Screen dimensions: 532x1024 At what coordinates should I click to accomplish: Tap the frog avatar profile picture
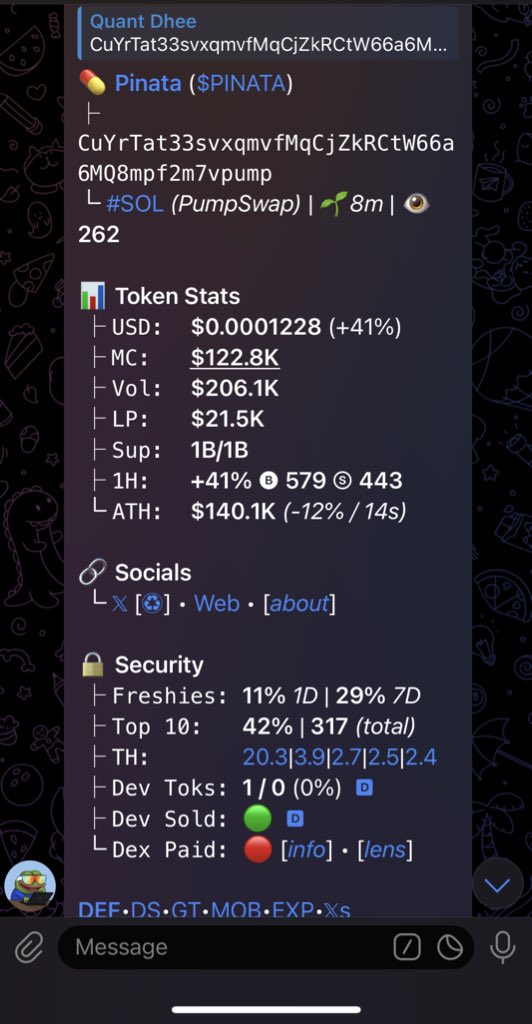[30, 886]
